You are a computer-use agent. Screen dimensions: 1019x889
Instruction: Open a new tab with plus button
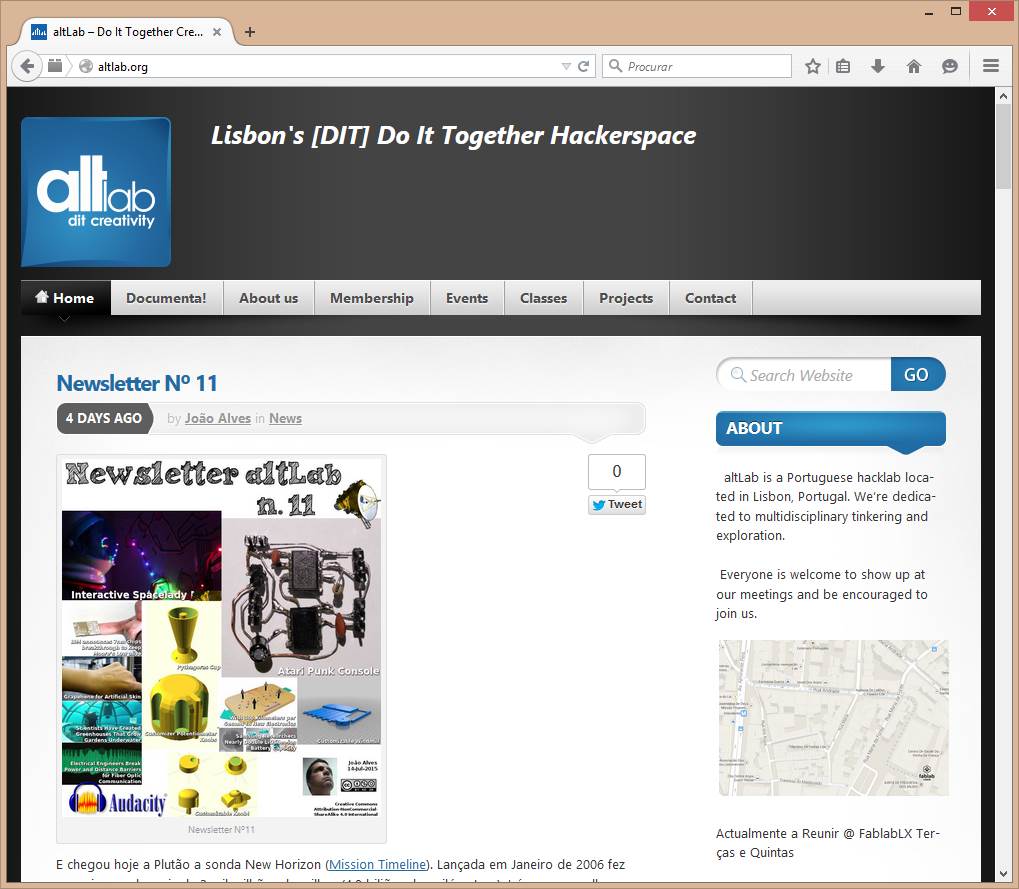coord(250,32)
